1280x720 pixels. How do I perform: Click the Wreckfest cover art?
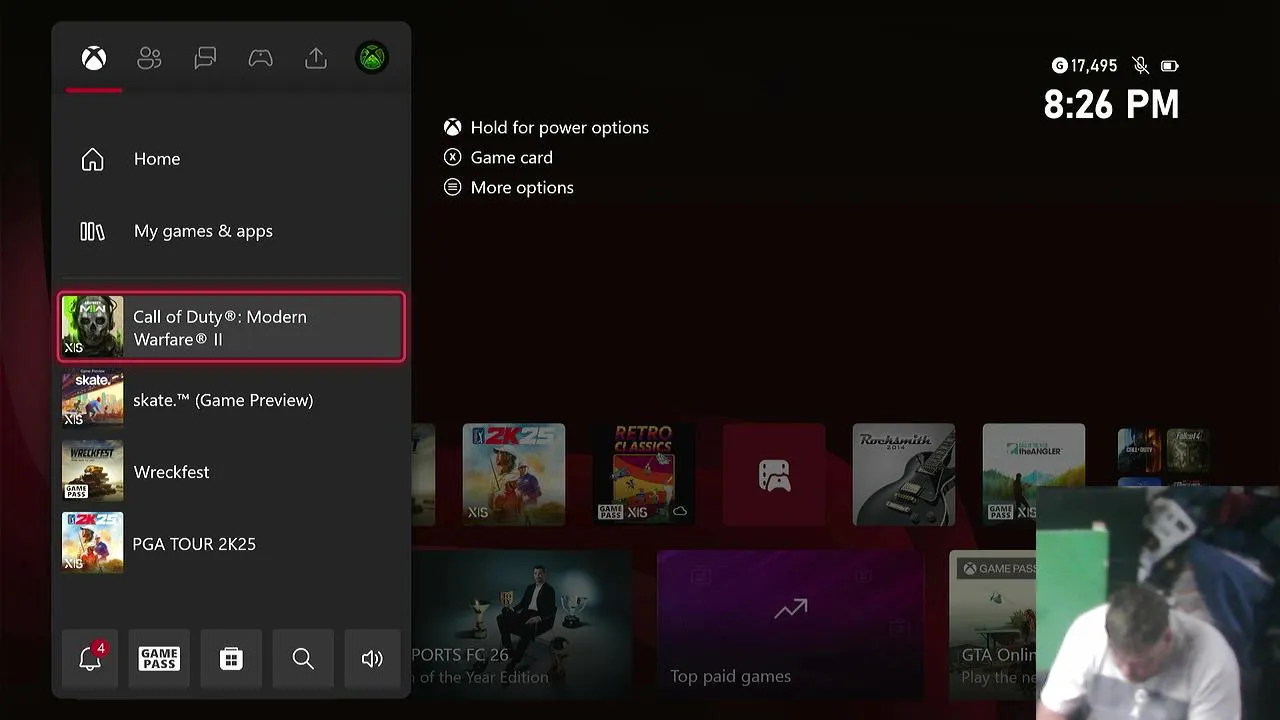click(x=93, y=471)
